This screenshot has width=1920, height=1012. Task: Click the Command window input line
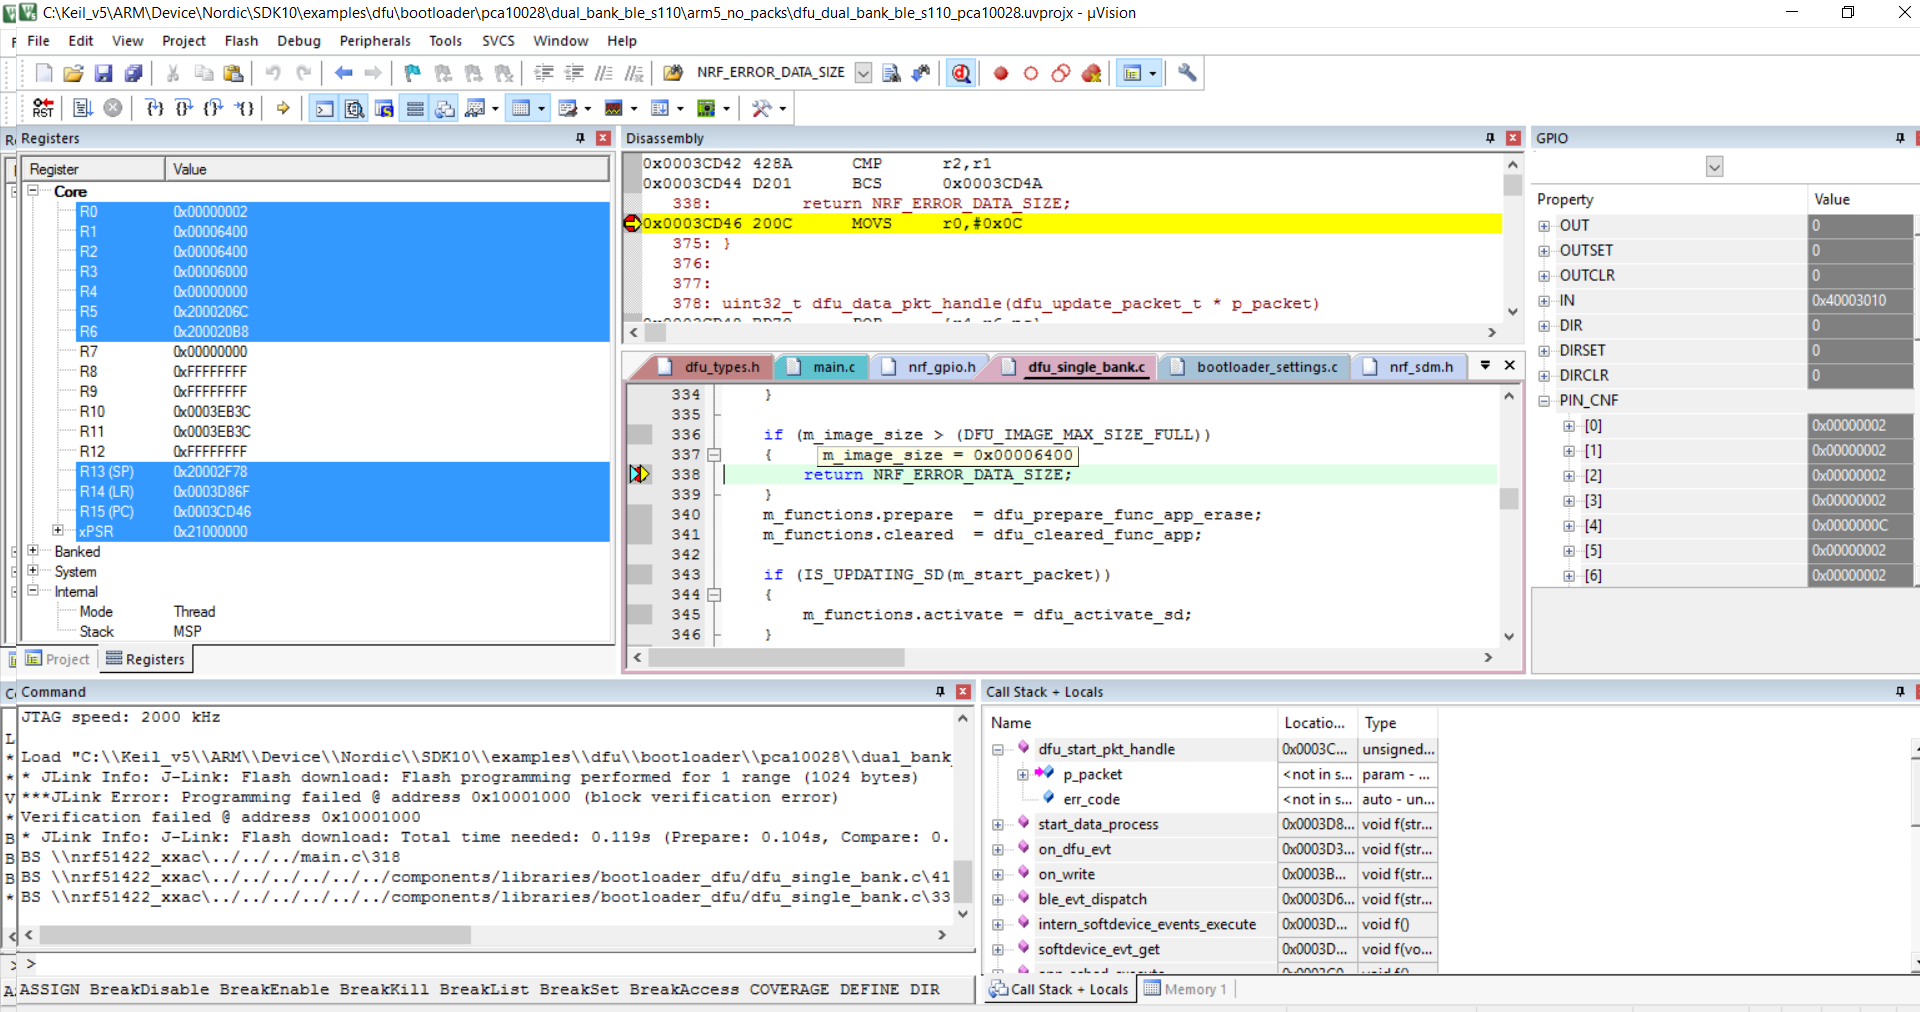click(497, 964)
